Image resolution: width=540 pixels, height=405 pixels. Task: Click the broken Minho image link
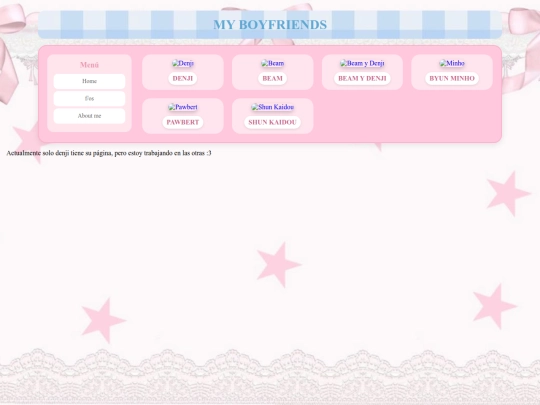452,63
